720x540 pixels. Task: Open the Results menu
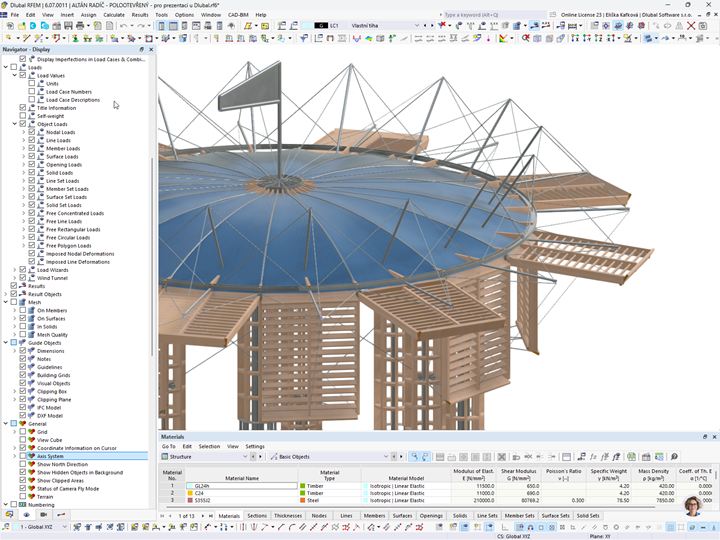140,15
